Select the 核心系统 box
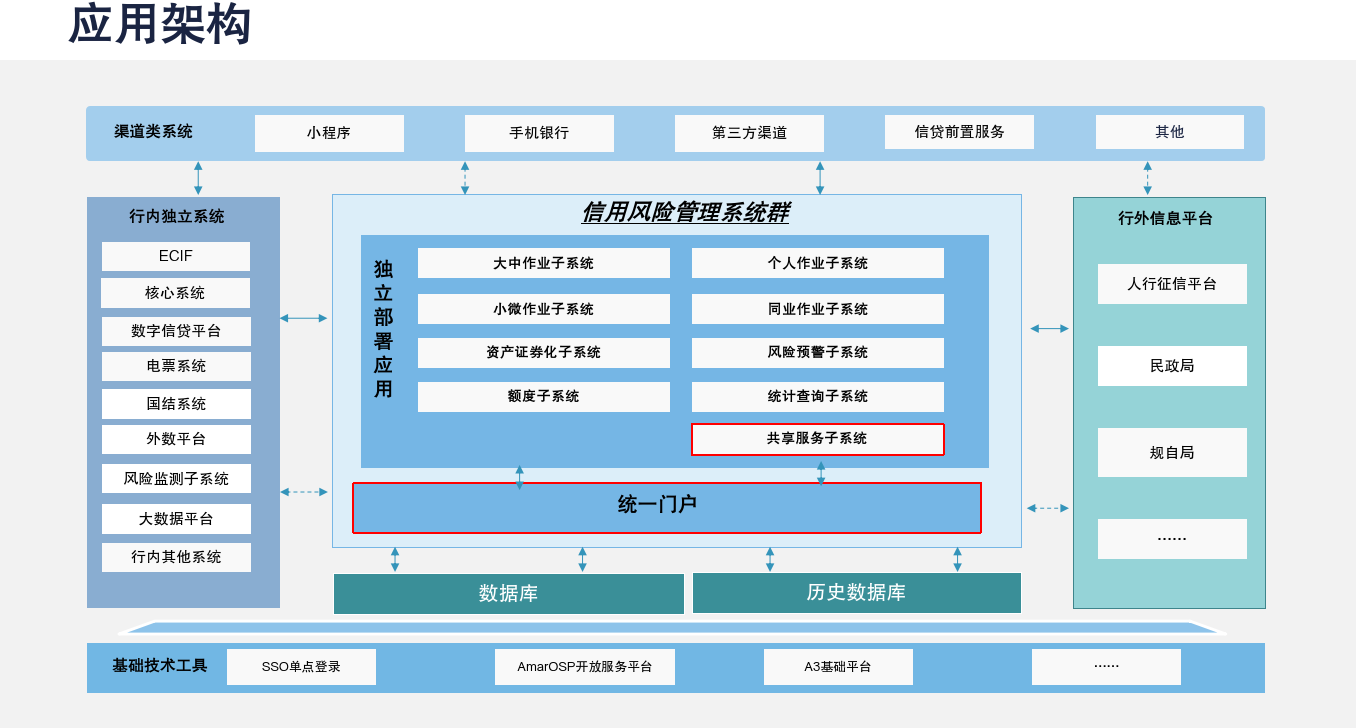The height and width of the screenshot is (728, 1356). pos(175,293)
